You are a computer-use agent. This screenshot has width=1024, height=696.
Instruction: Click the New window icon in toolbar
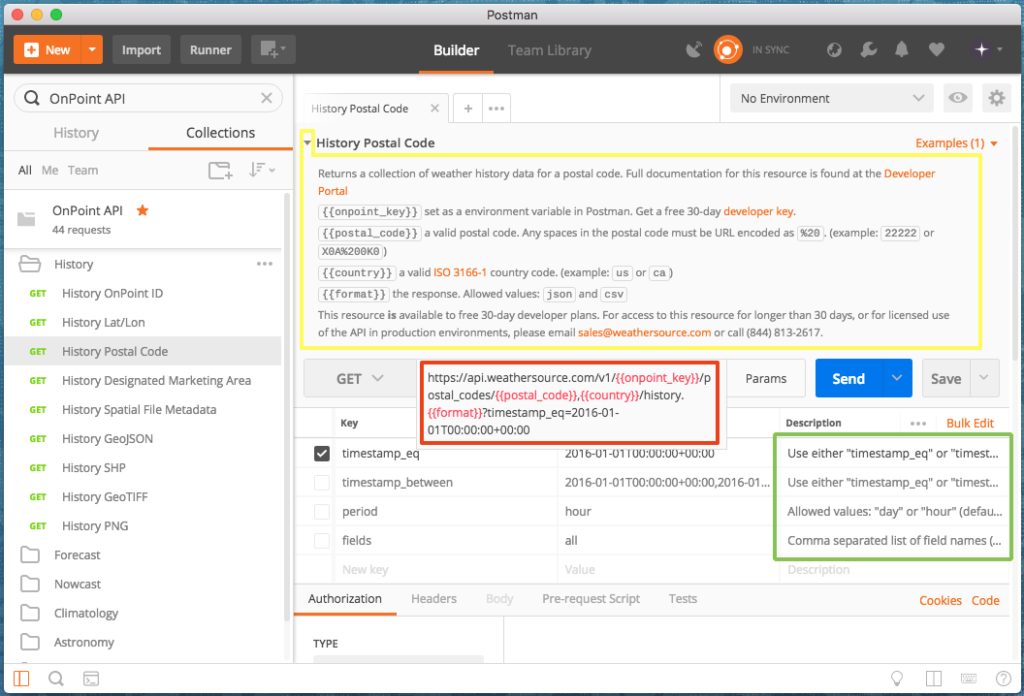273,50
